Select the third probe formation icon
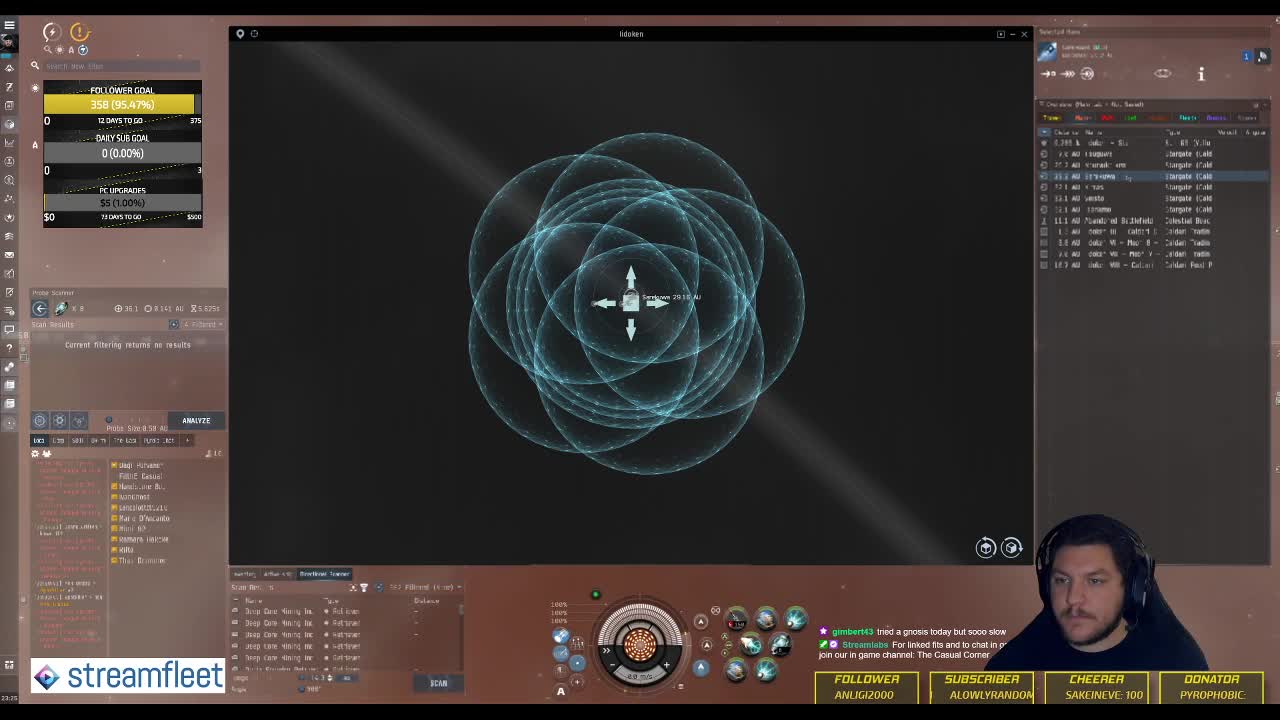This screenshot has width=1280, height=720. [78, 421]
